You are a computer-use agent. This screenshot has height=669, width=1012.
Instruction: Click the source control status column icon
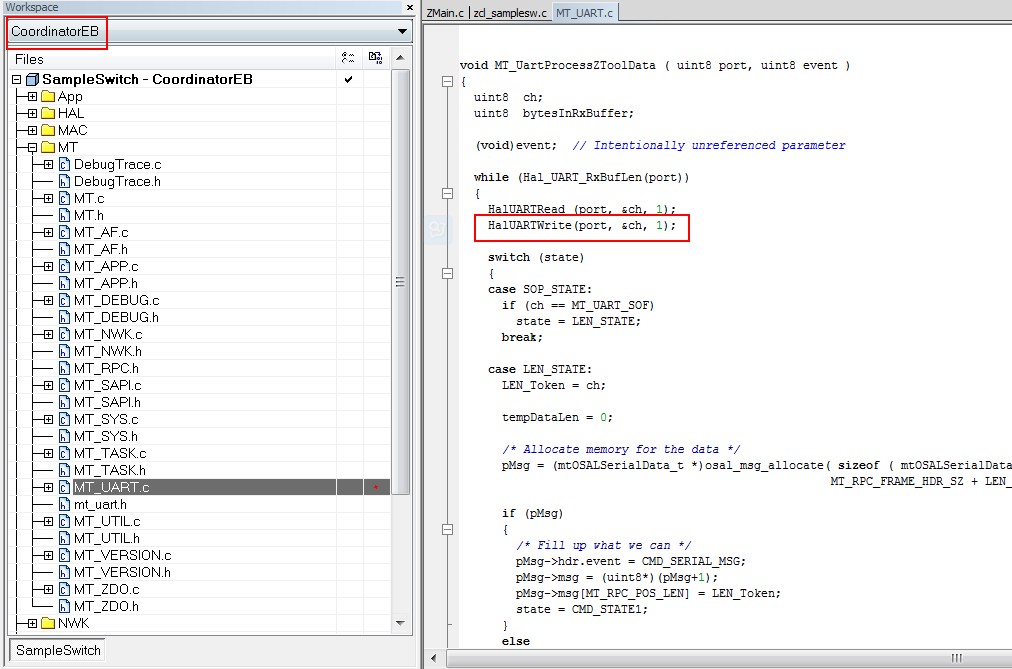click(x=376, y=59)
